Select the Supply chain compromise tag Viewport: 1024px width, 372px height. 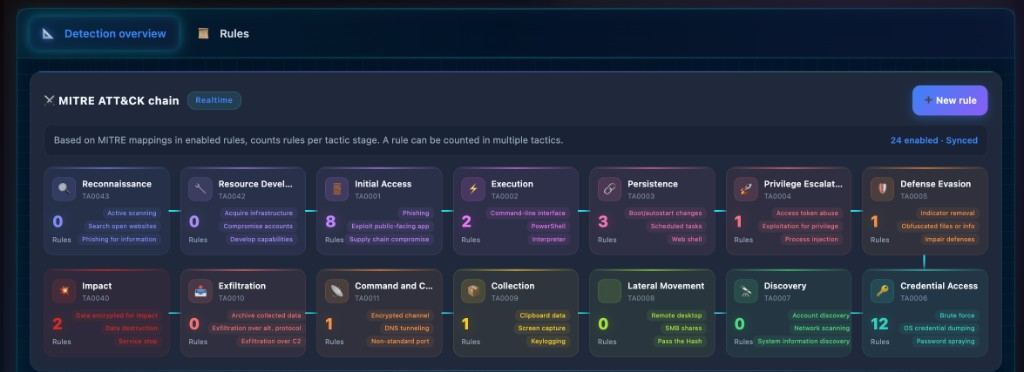coord(389,240)
